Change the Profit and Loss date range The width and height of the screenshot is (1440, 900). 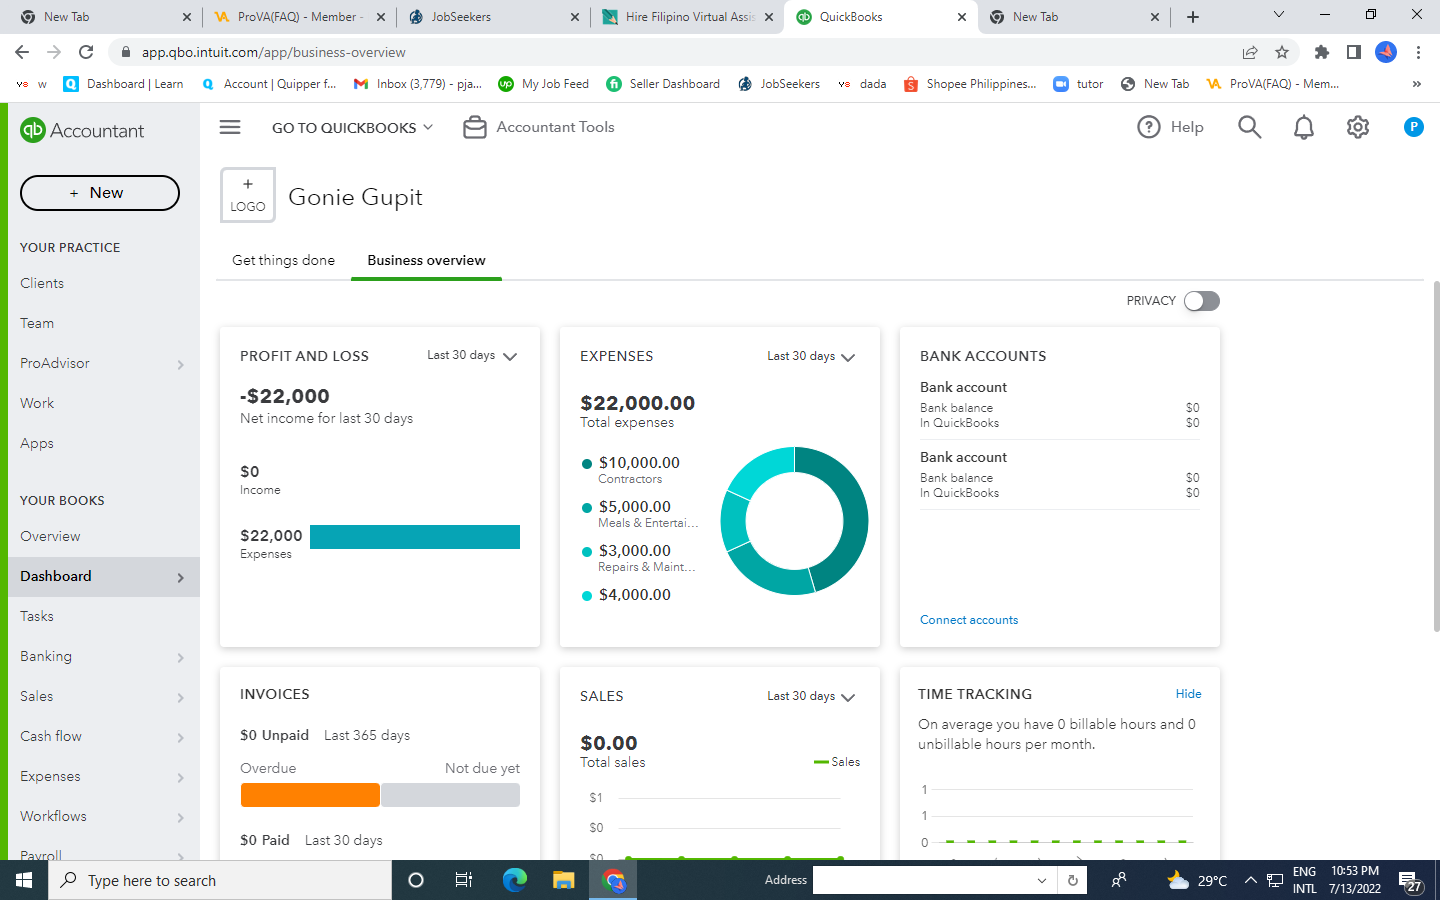coord(472,356)
